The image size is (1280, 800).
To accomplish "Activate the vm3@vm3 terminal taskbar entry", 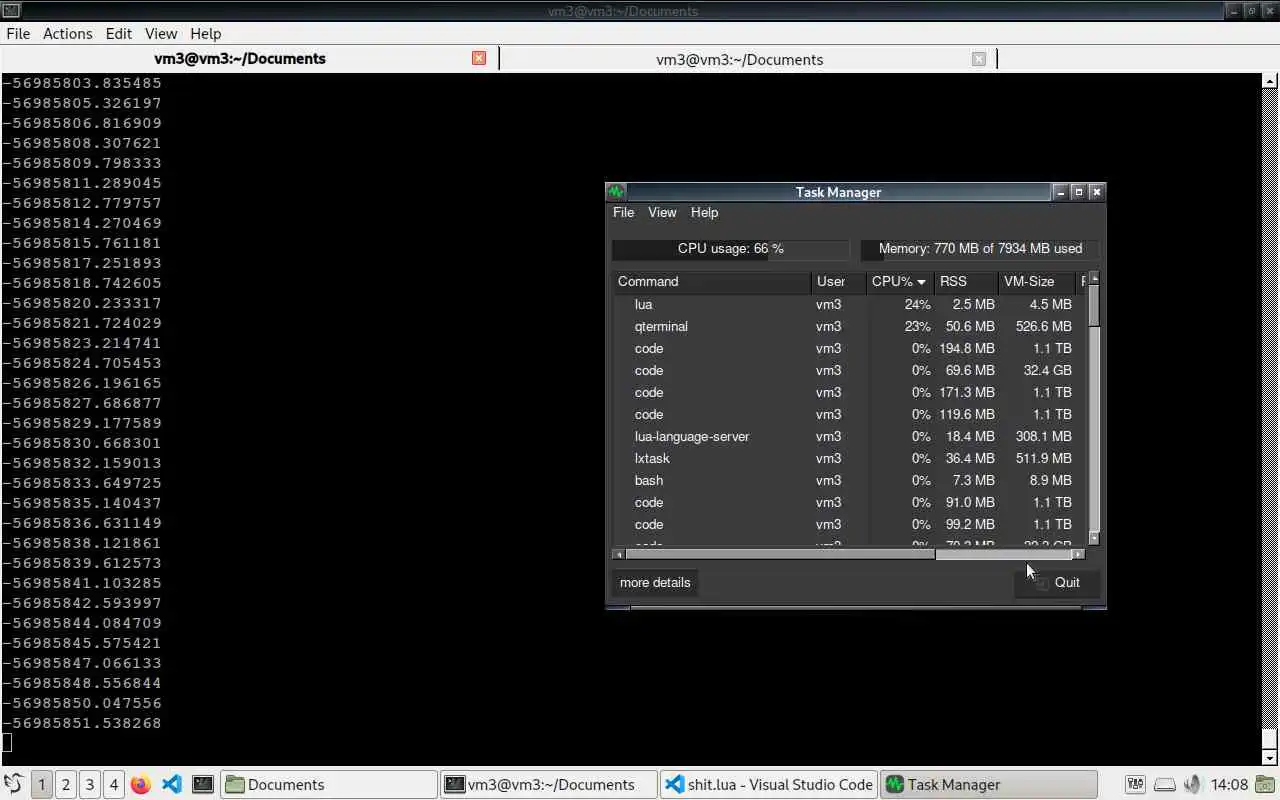I will pos(549,784).
